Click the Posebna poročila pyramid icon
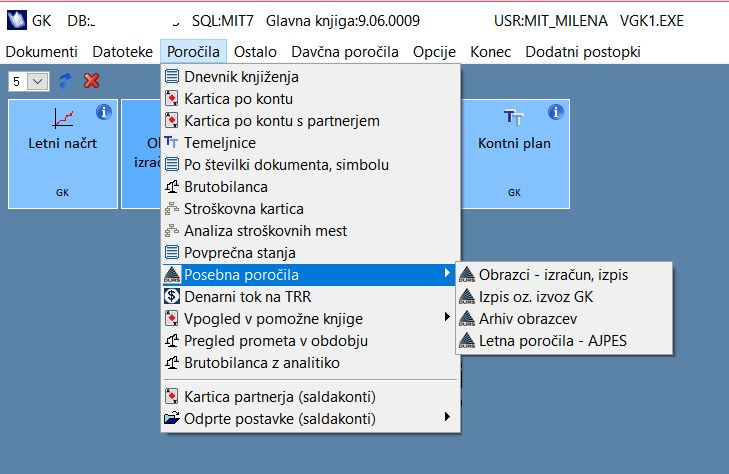The height and width of the screenshot is (474, 729). [172, 274]
